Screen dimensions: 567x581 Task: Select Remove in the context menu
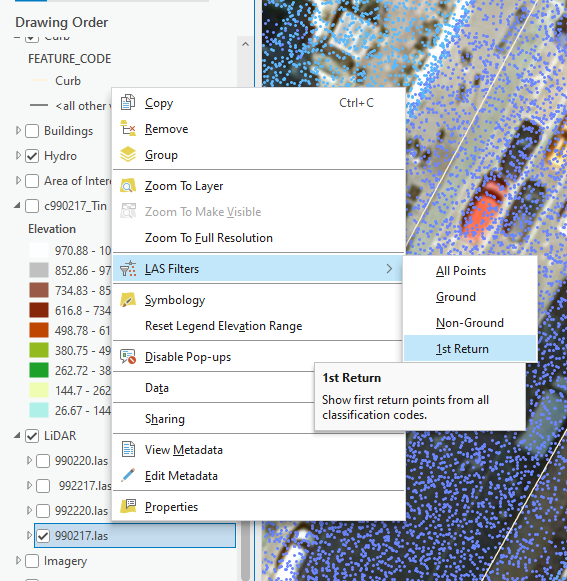[x=258, y=129]
